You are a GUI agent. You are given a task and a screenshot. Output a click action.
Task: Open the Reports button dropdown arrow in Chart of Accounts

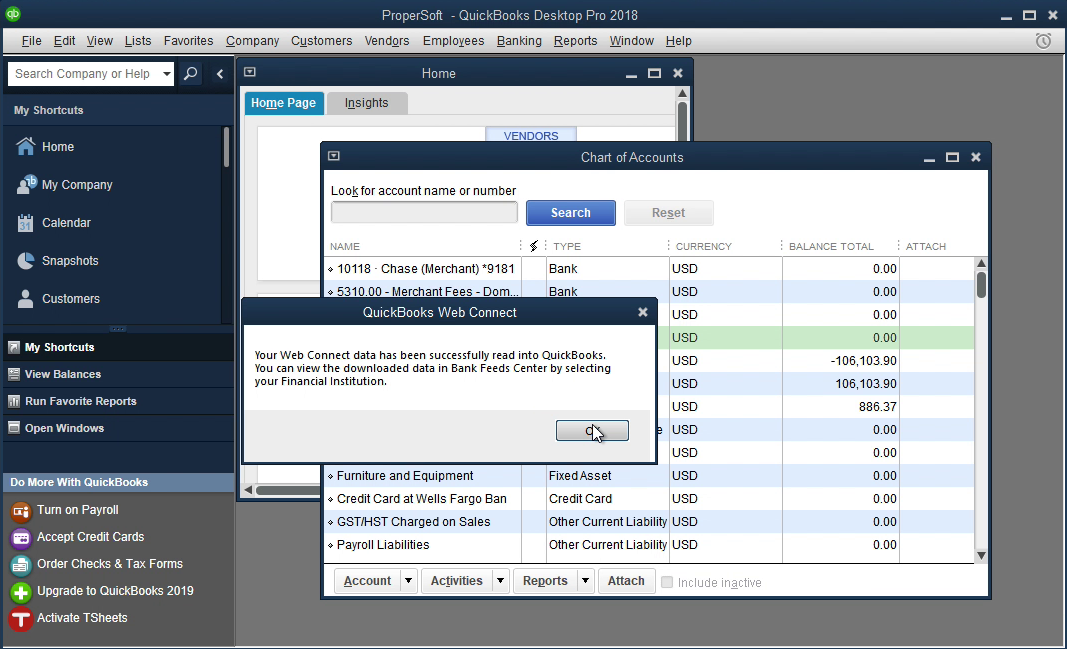(585, 581)
